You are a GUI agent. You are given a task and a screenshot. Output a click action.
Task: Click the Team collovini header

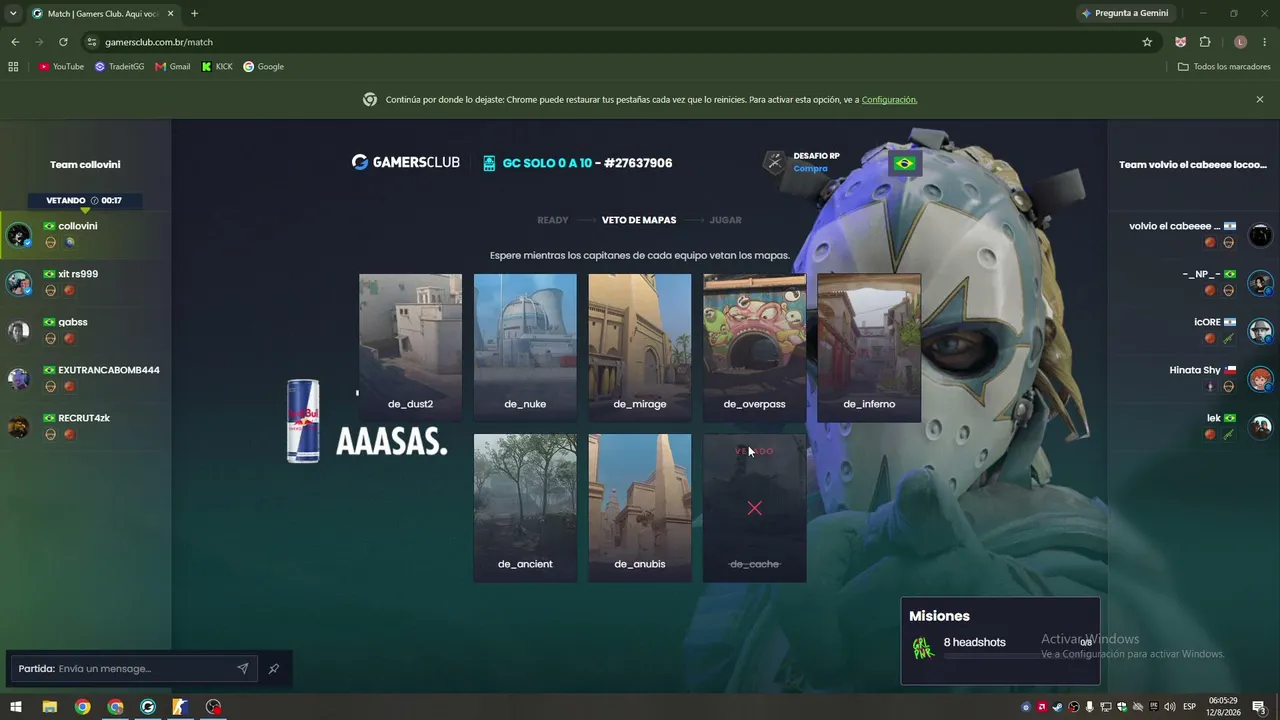[85, 165]
